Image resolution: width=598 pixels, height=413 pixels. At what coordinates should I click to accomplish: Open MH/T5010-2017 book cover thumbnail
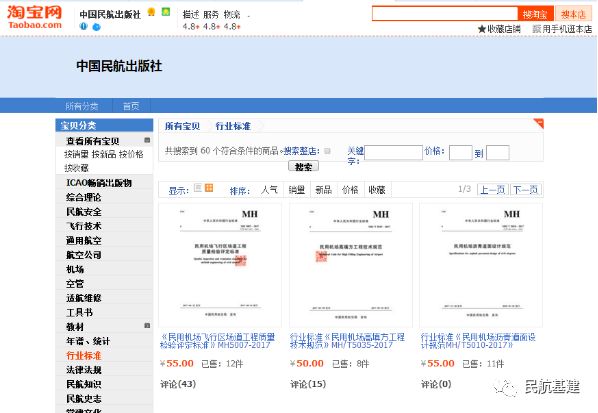481,265
